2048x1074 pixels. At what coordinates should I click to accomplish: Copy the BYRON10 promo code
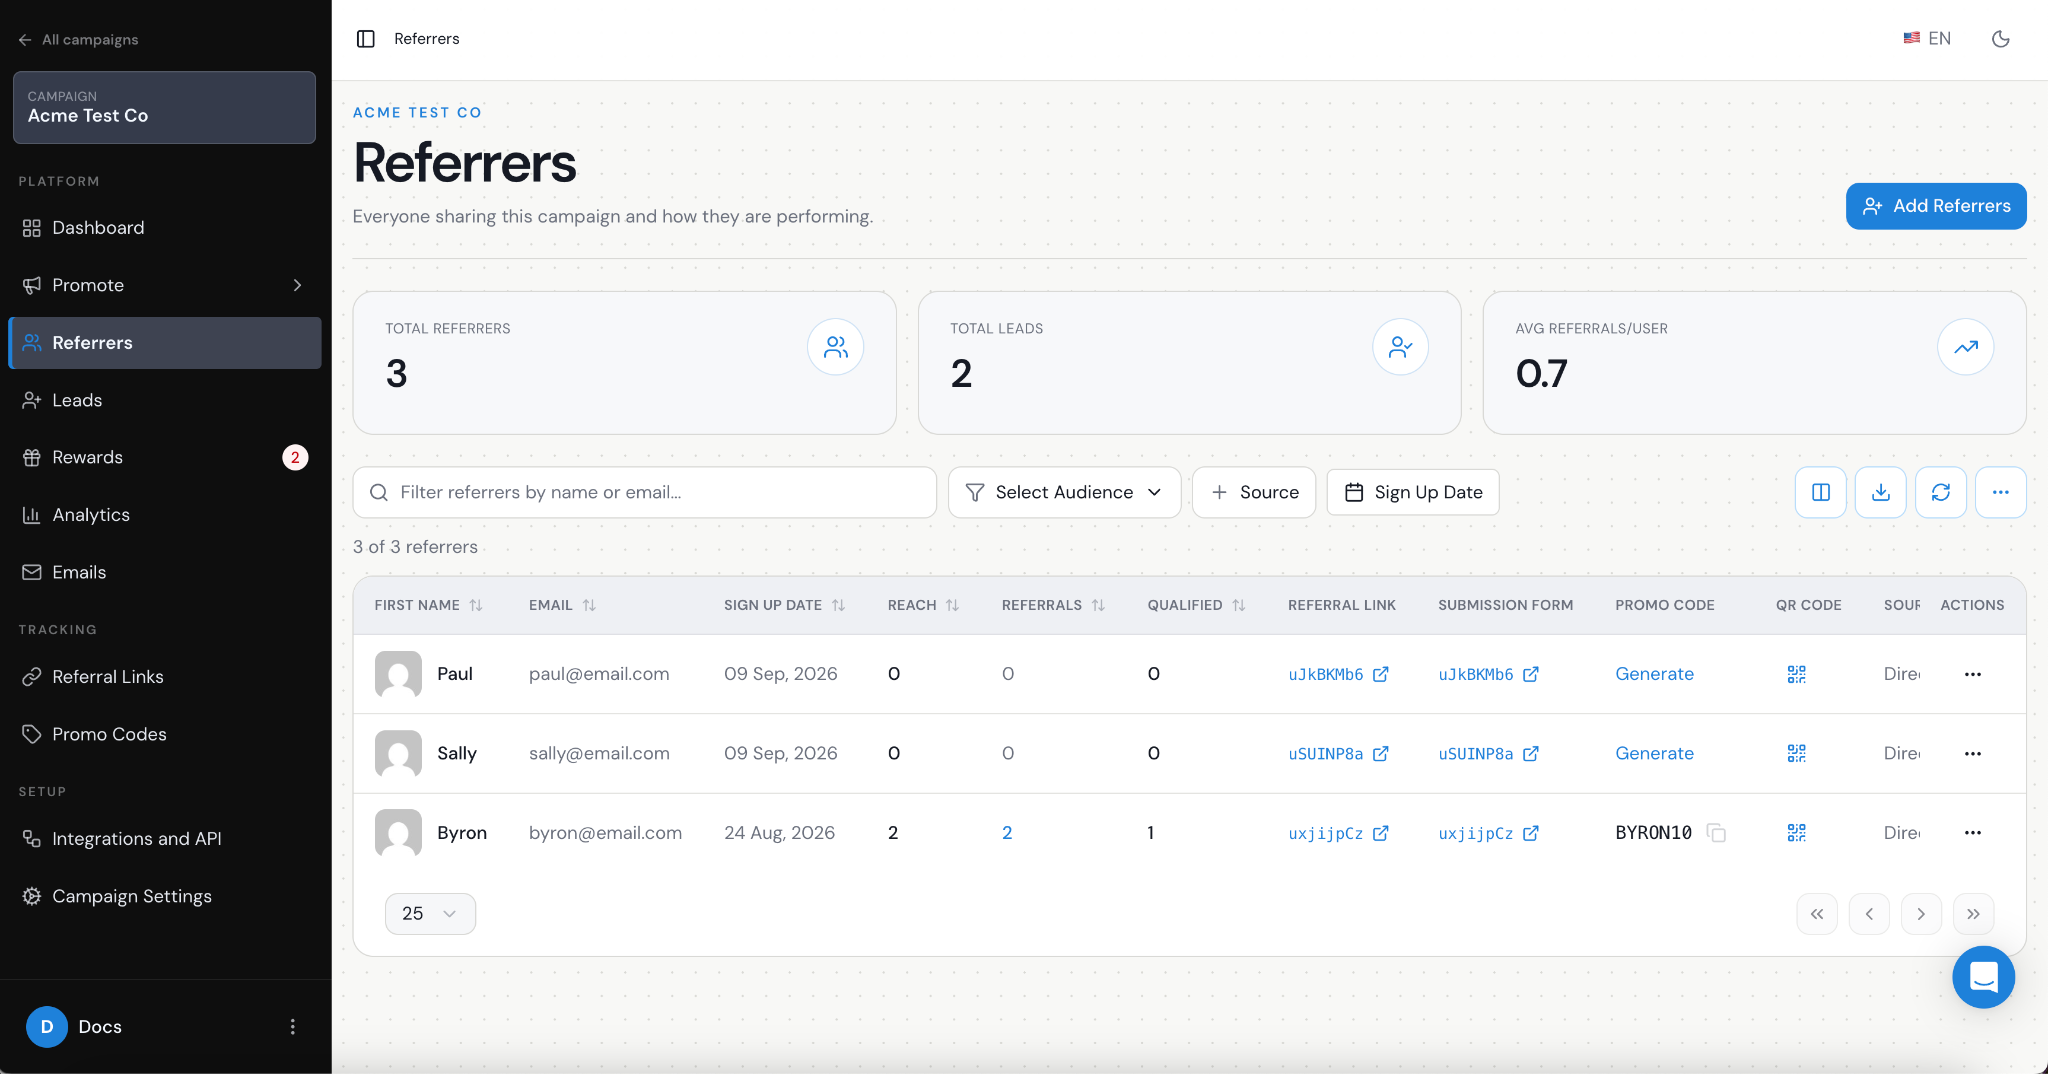pyautogui.click(x=1716, y=833)
